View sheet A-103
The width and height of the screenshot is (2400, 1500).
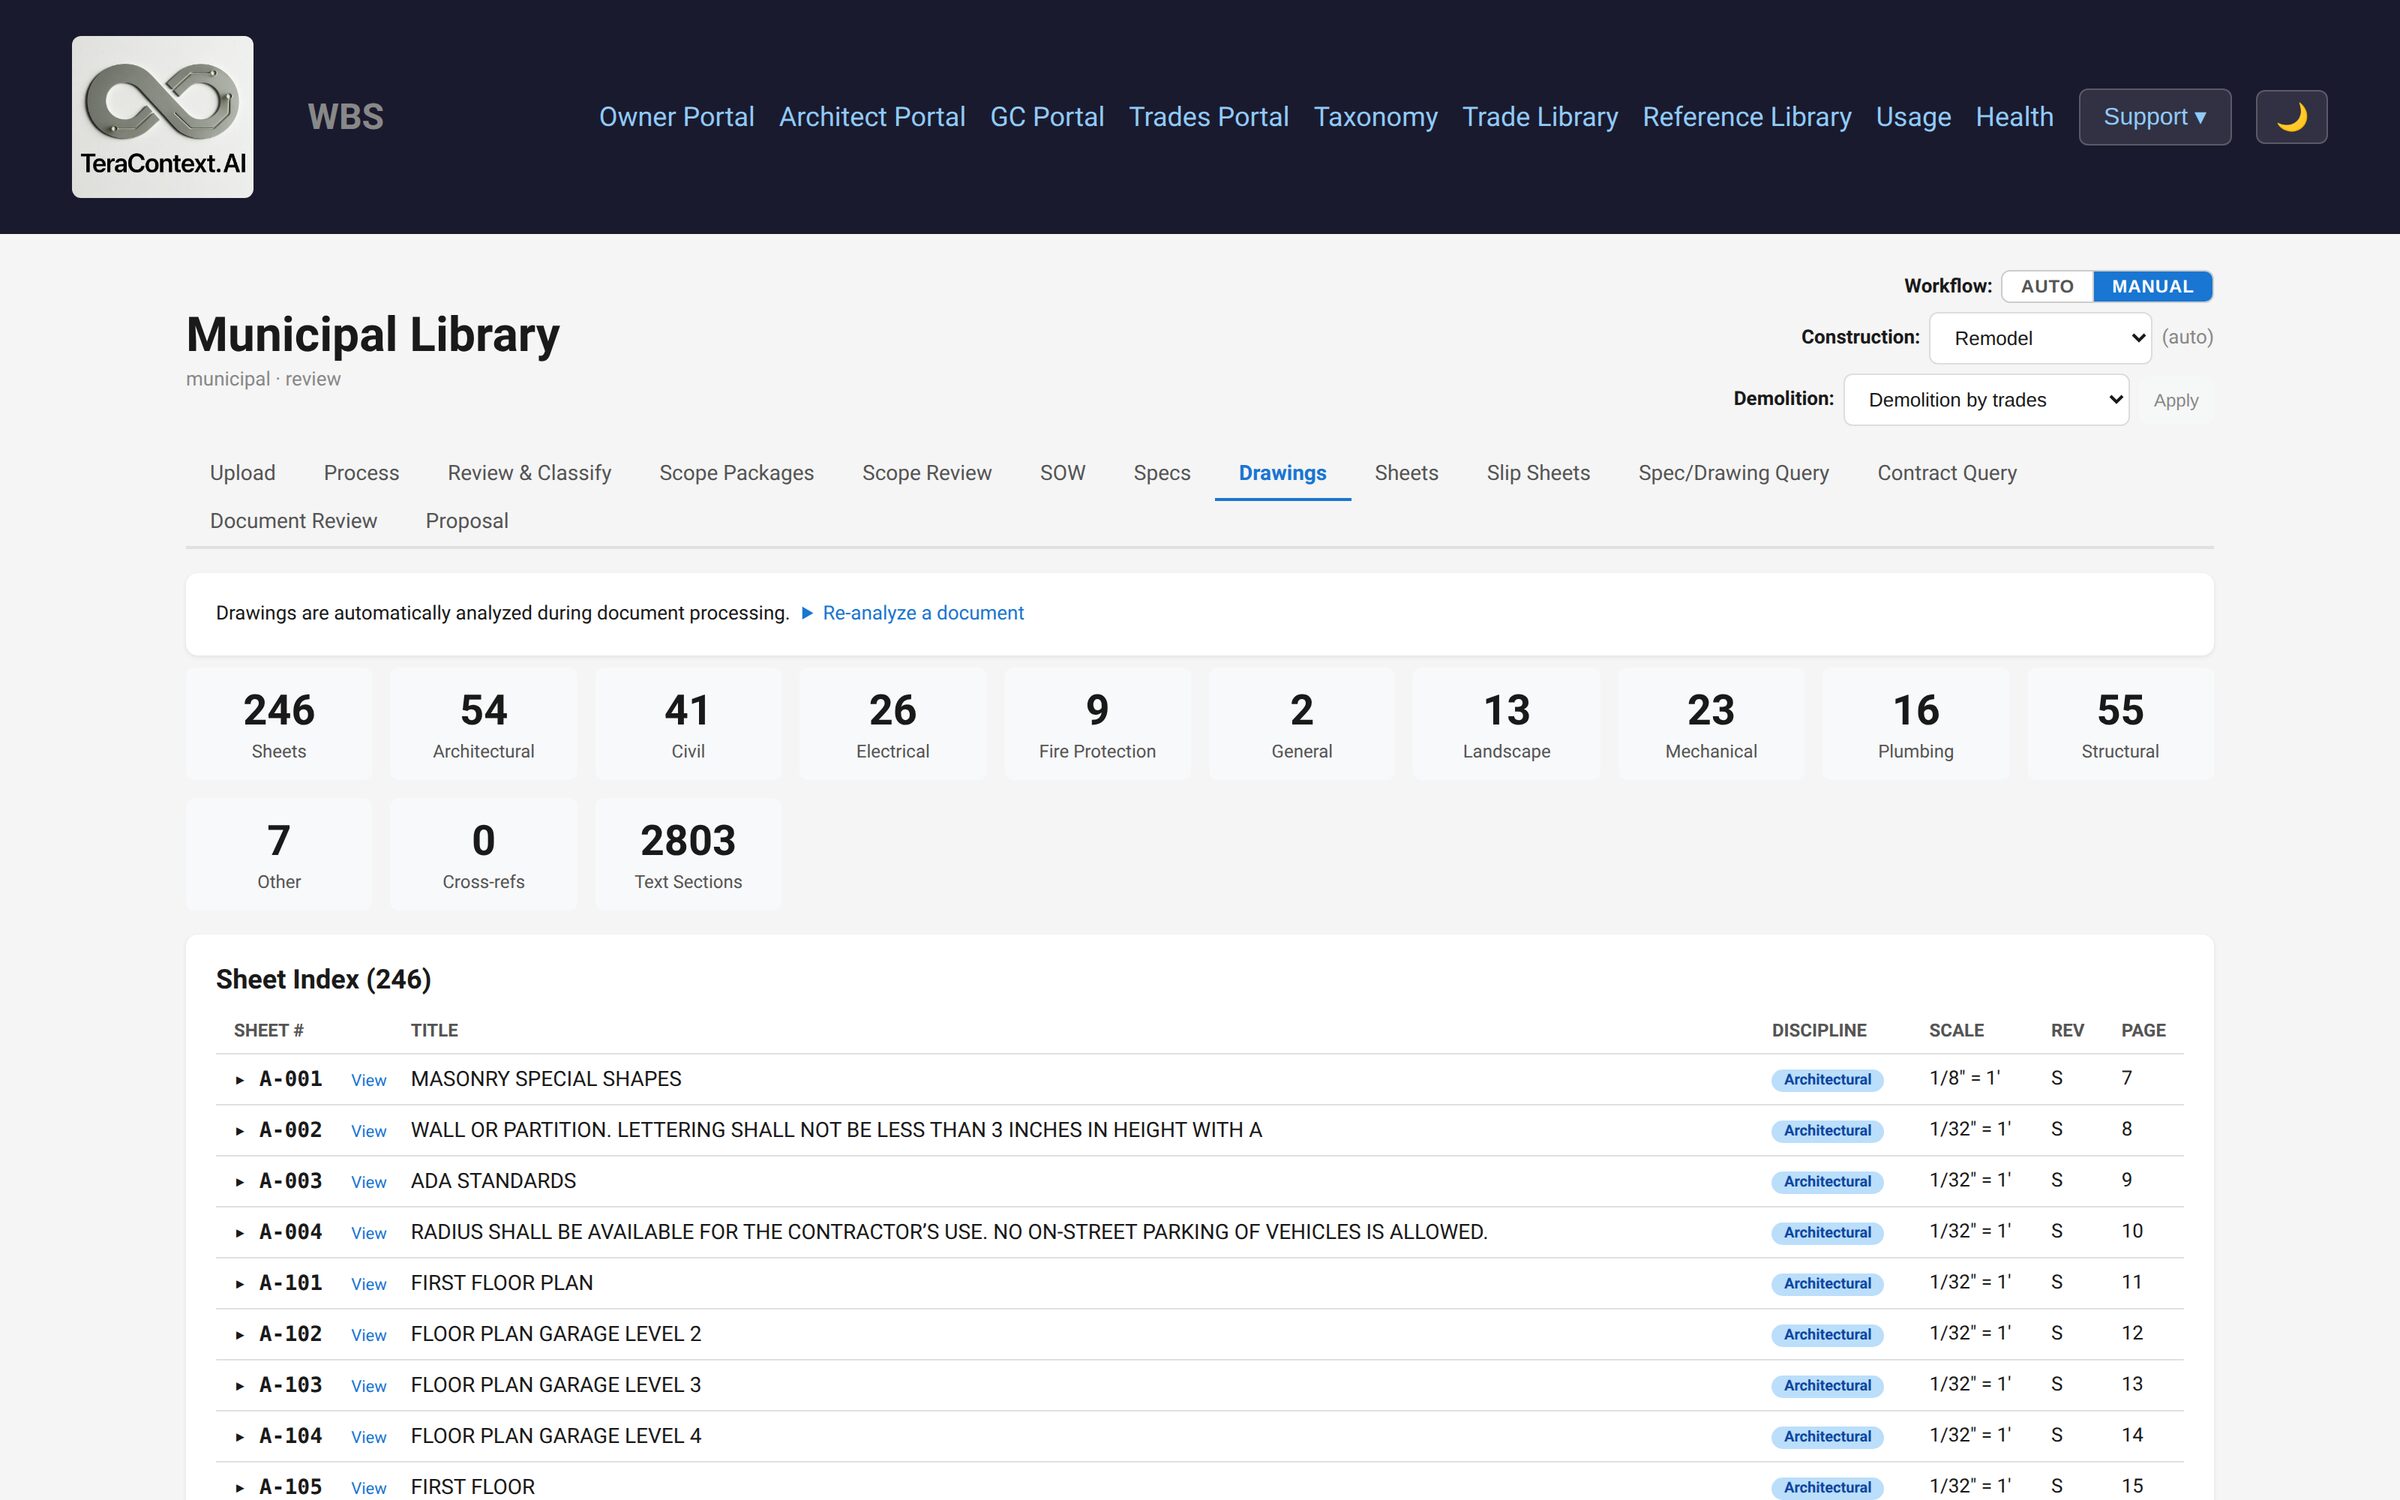click(x=368, y=1386)
